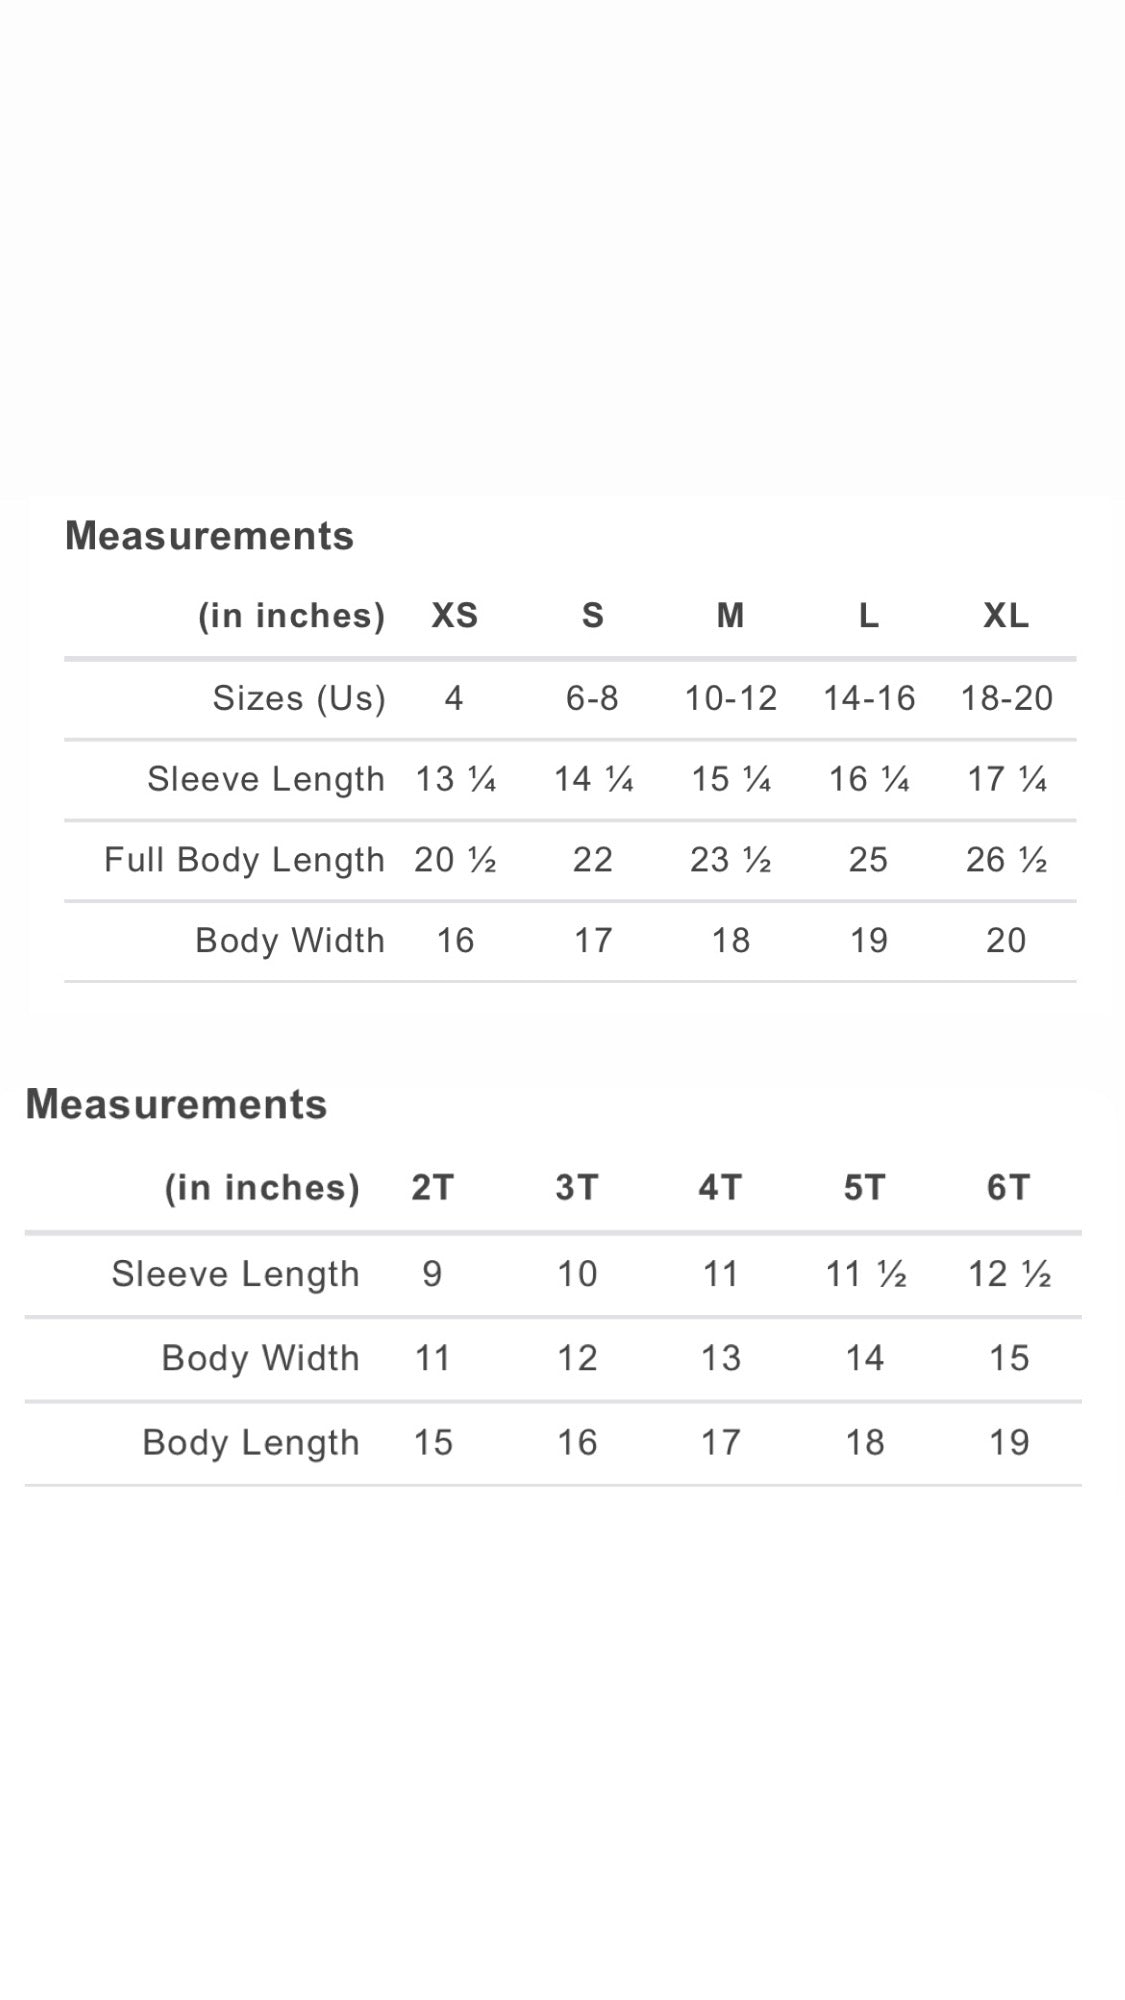Click the 2T toddler size header
The width and height of the screenshot is (1125, 2000).
pyautogui.click(x=432, y=1187)
